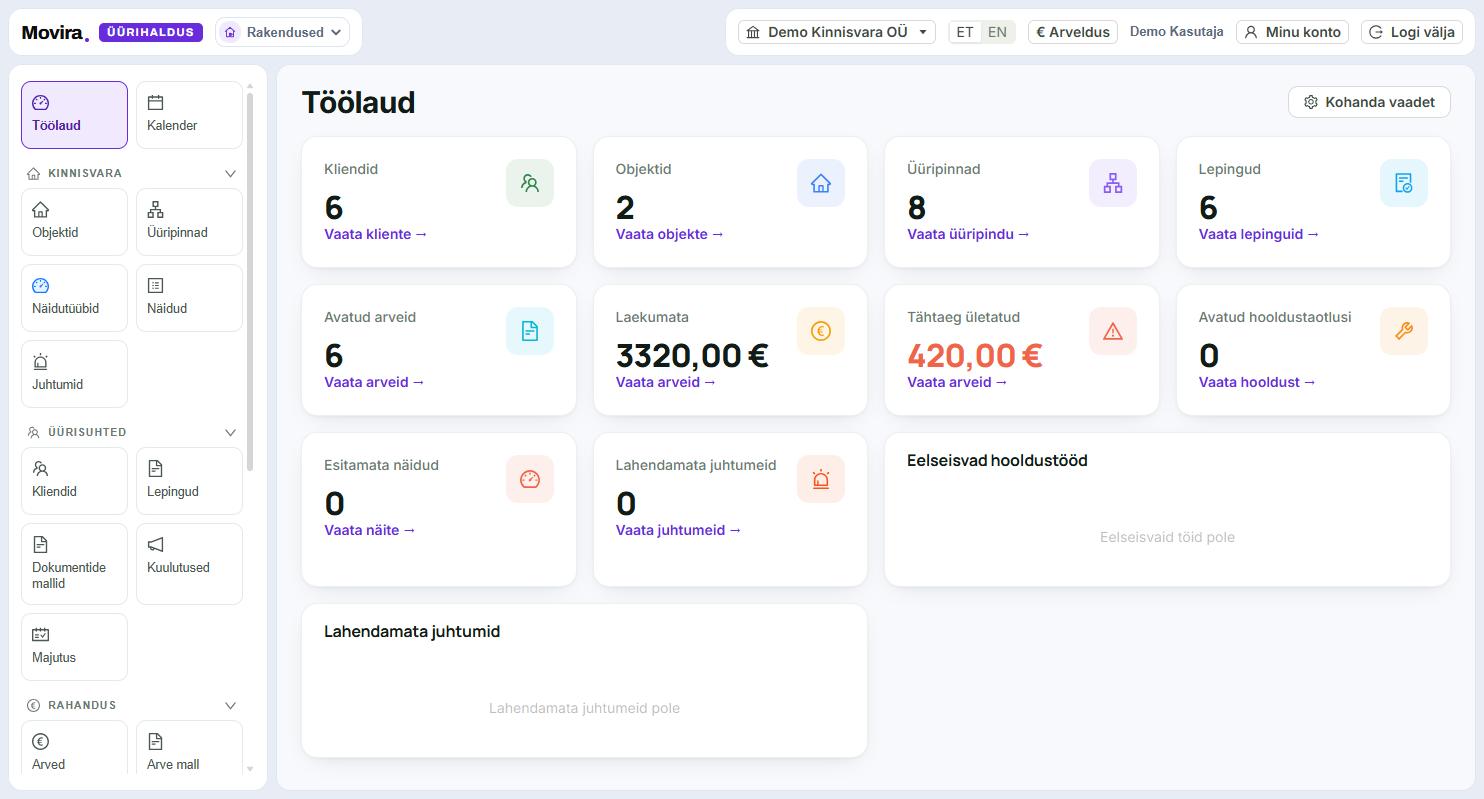Follow the Vaata kliente link
The image size is (1484, 799).
tap(375, 234)
